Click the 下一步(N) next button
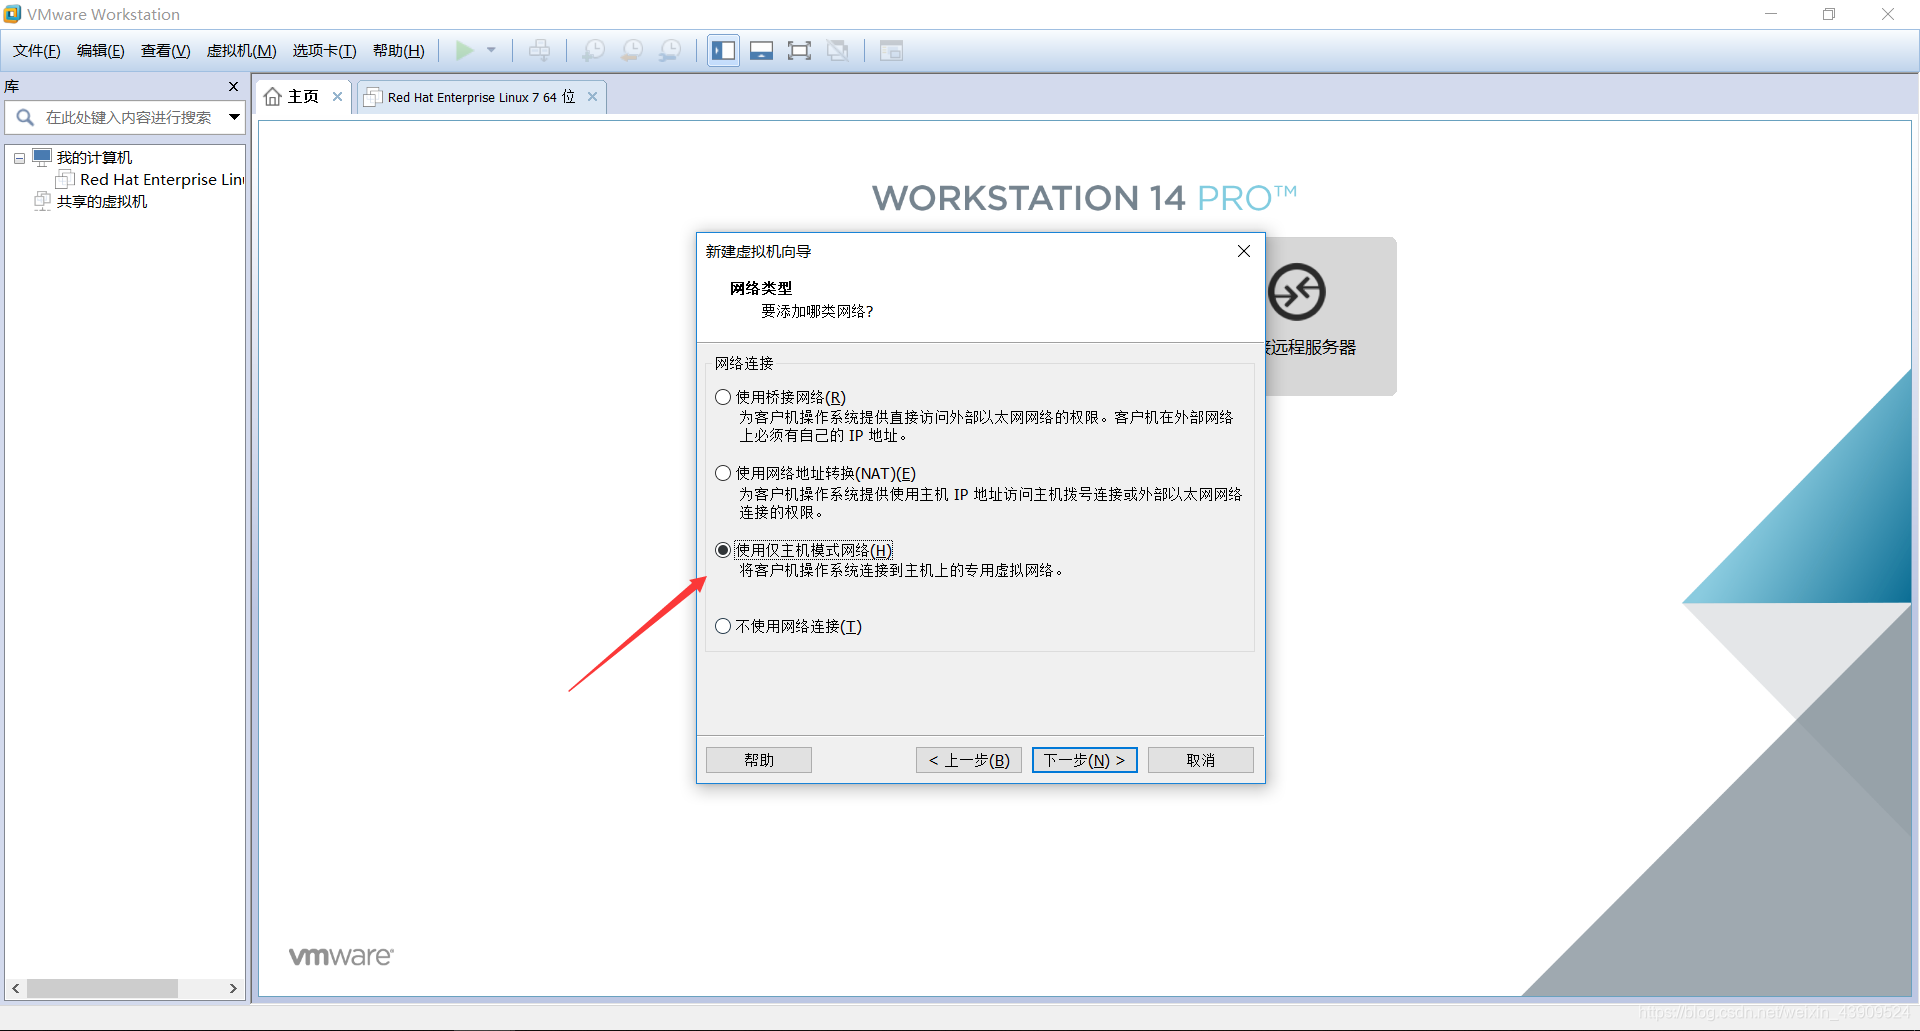 coord(1085,760)
